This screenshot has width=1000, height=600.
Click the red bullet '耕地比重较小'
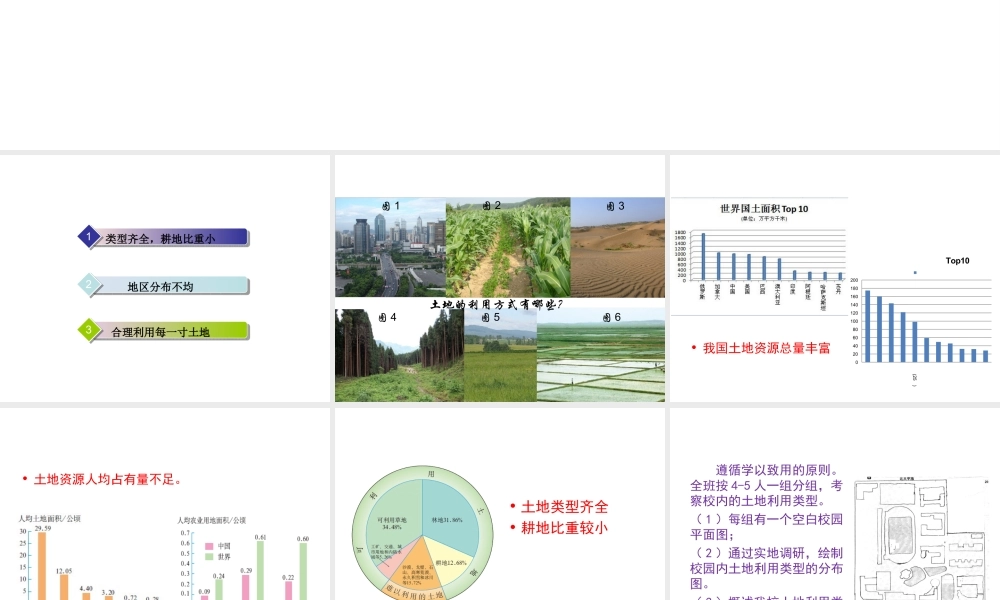(x=564, y=528)
